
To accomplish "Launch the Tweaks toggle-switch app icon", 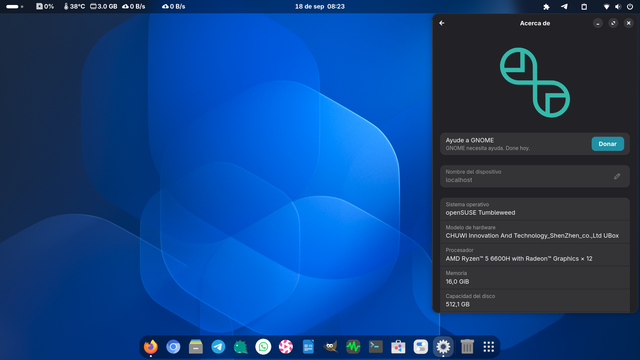I will [420, 347].
